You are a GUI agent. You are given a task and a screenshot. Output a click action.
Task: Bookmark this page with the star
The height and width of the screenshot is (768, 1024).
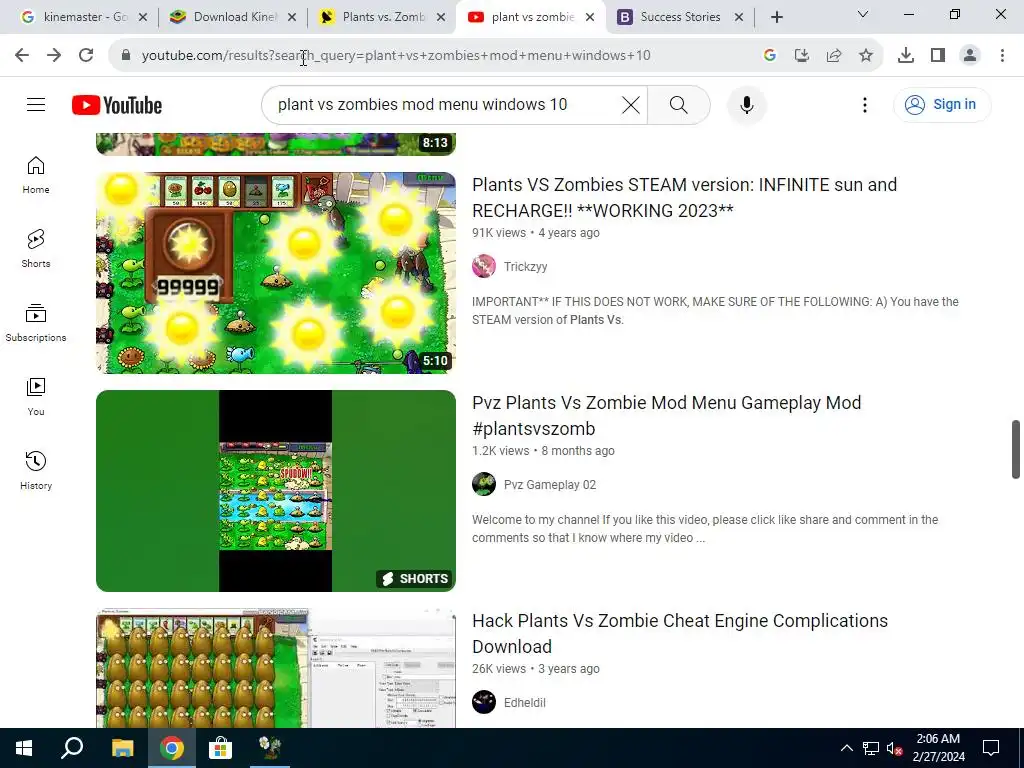866,56
